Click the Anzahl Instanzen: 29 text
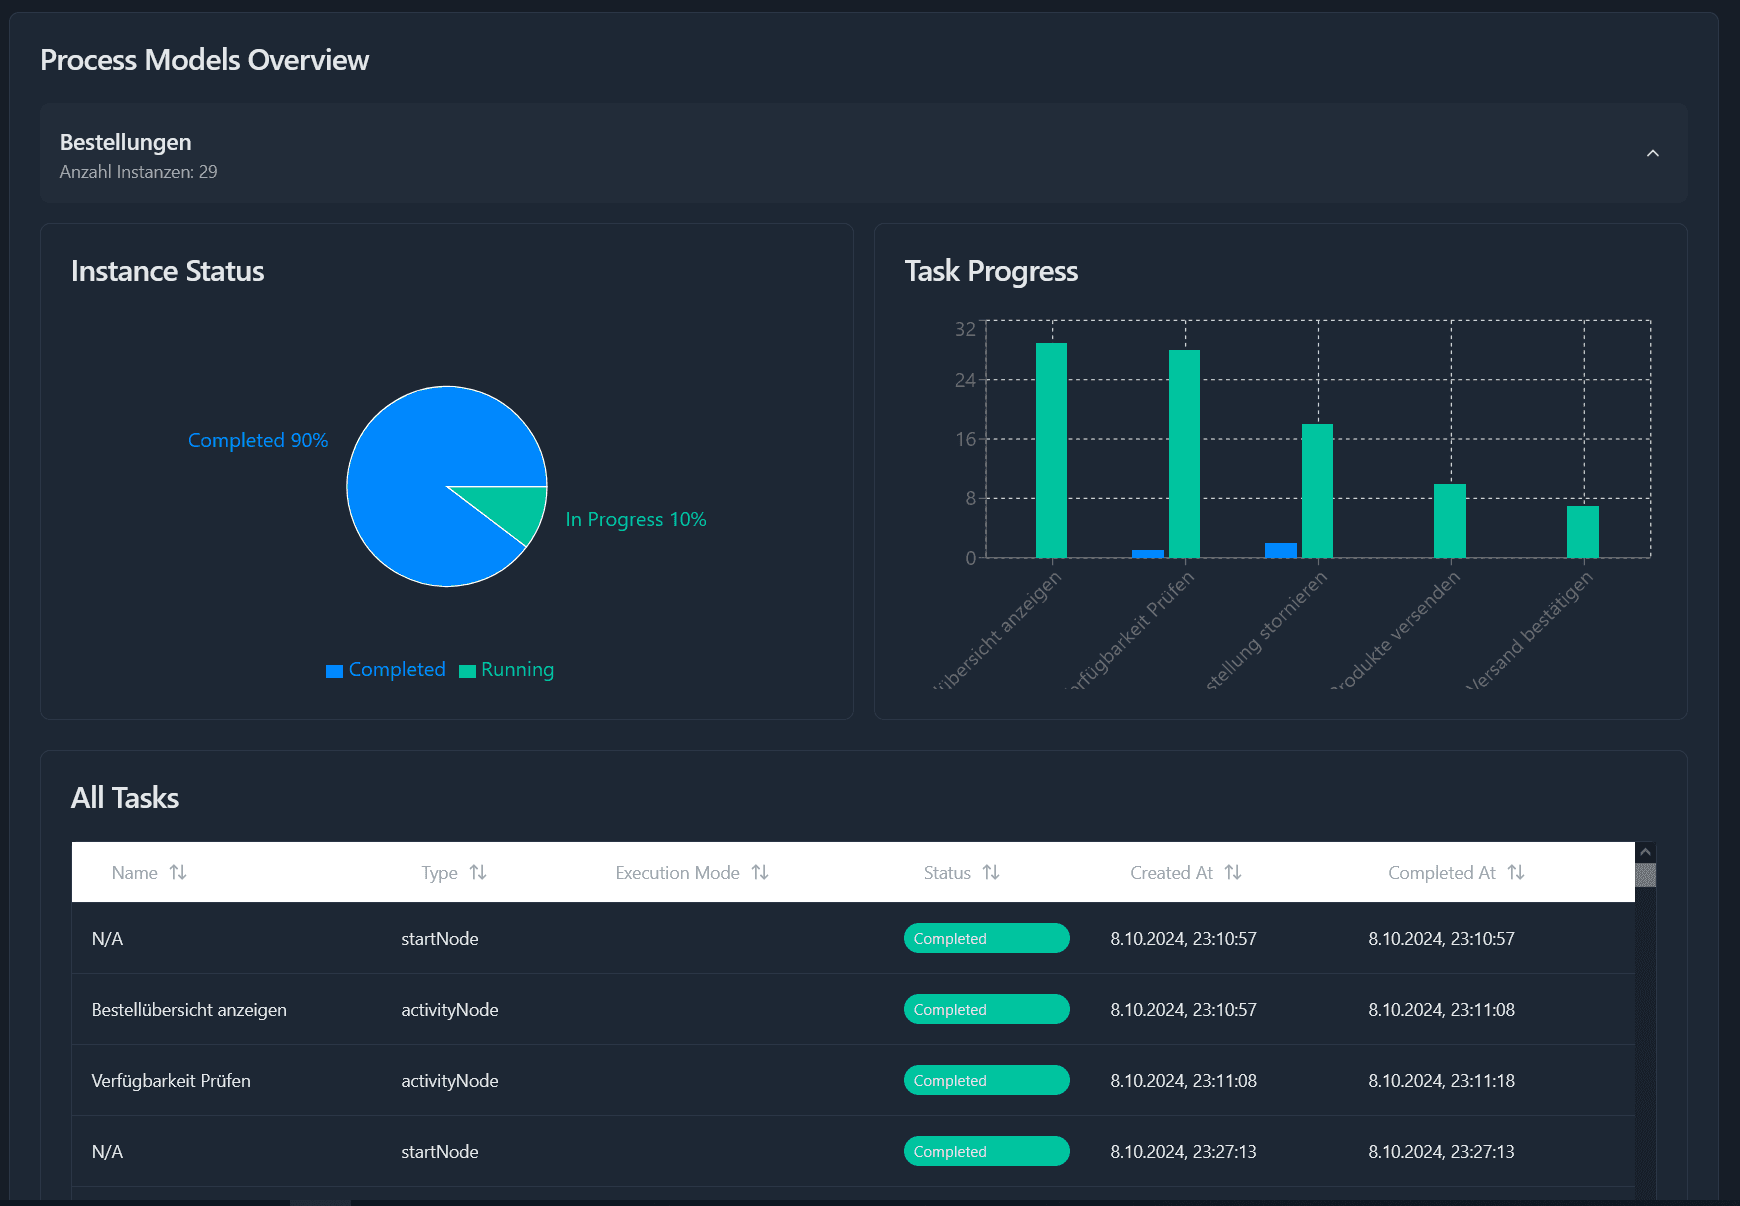 click(x=138, y=172)
